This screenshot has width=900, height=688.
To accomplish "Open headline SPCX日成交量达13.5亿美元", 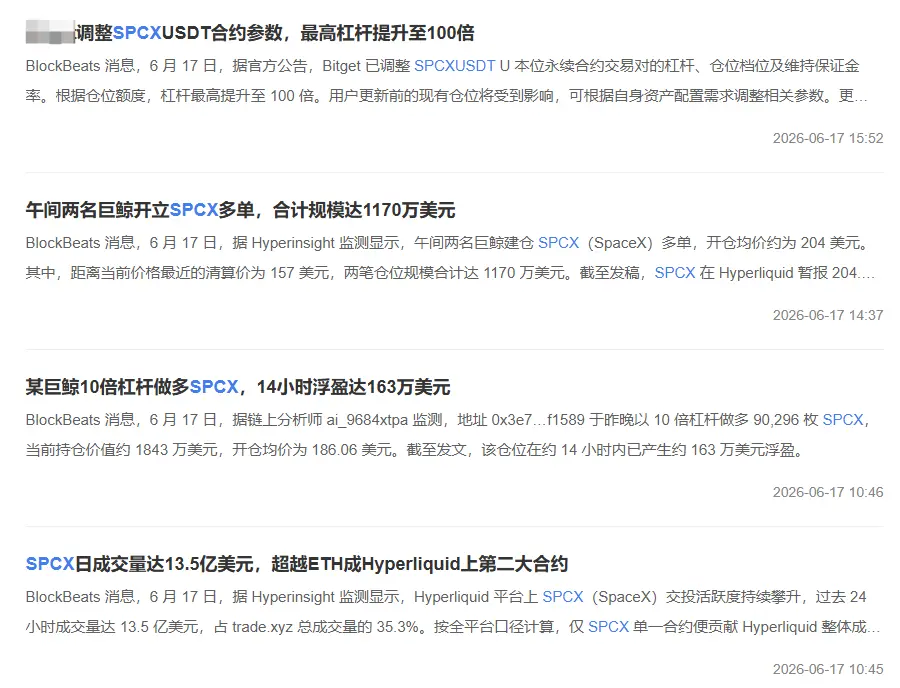I will pos(297,564).
